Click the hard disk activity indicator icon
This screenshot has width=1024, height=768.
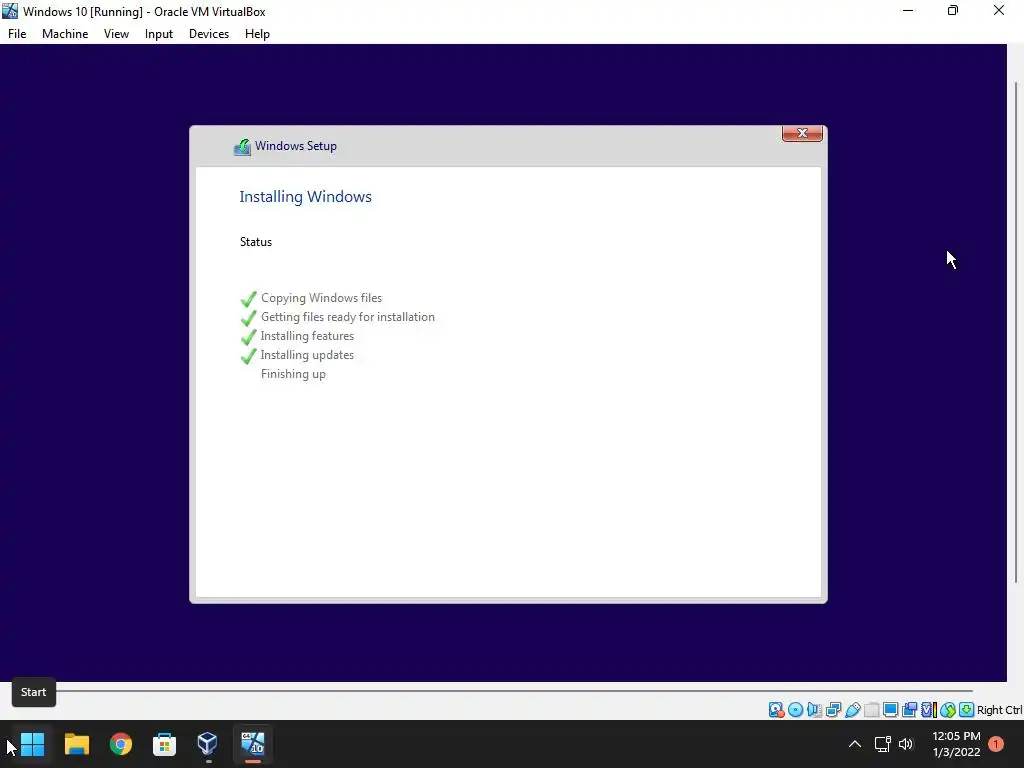(x=776, y=710)
